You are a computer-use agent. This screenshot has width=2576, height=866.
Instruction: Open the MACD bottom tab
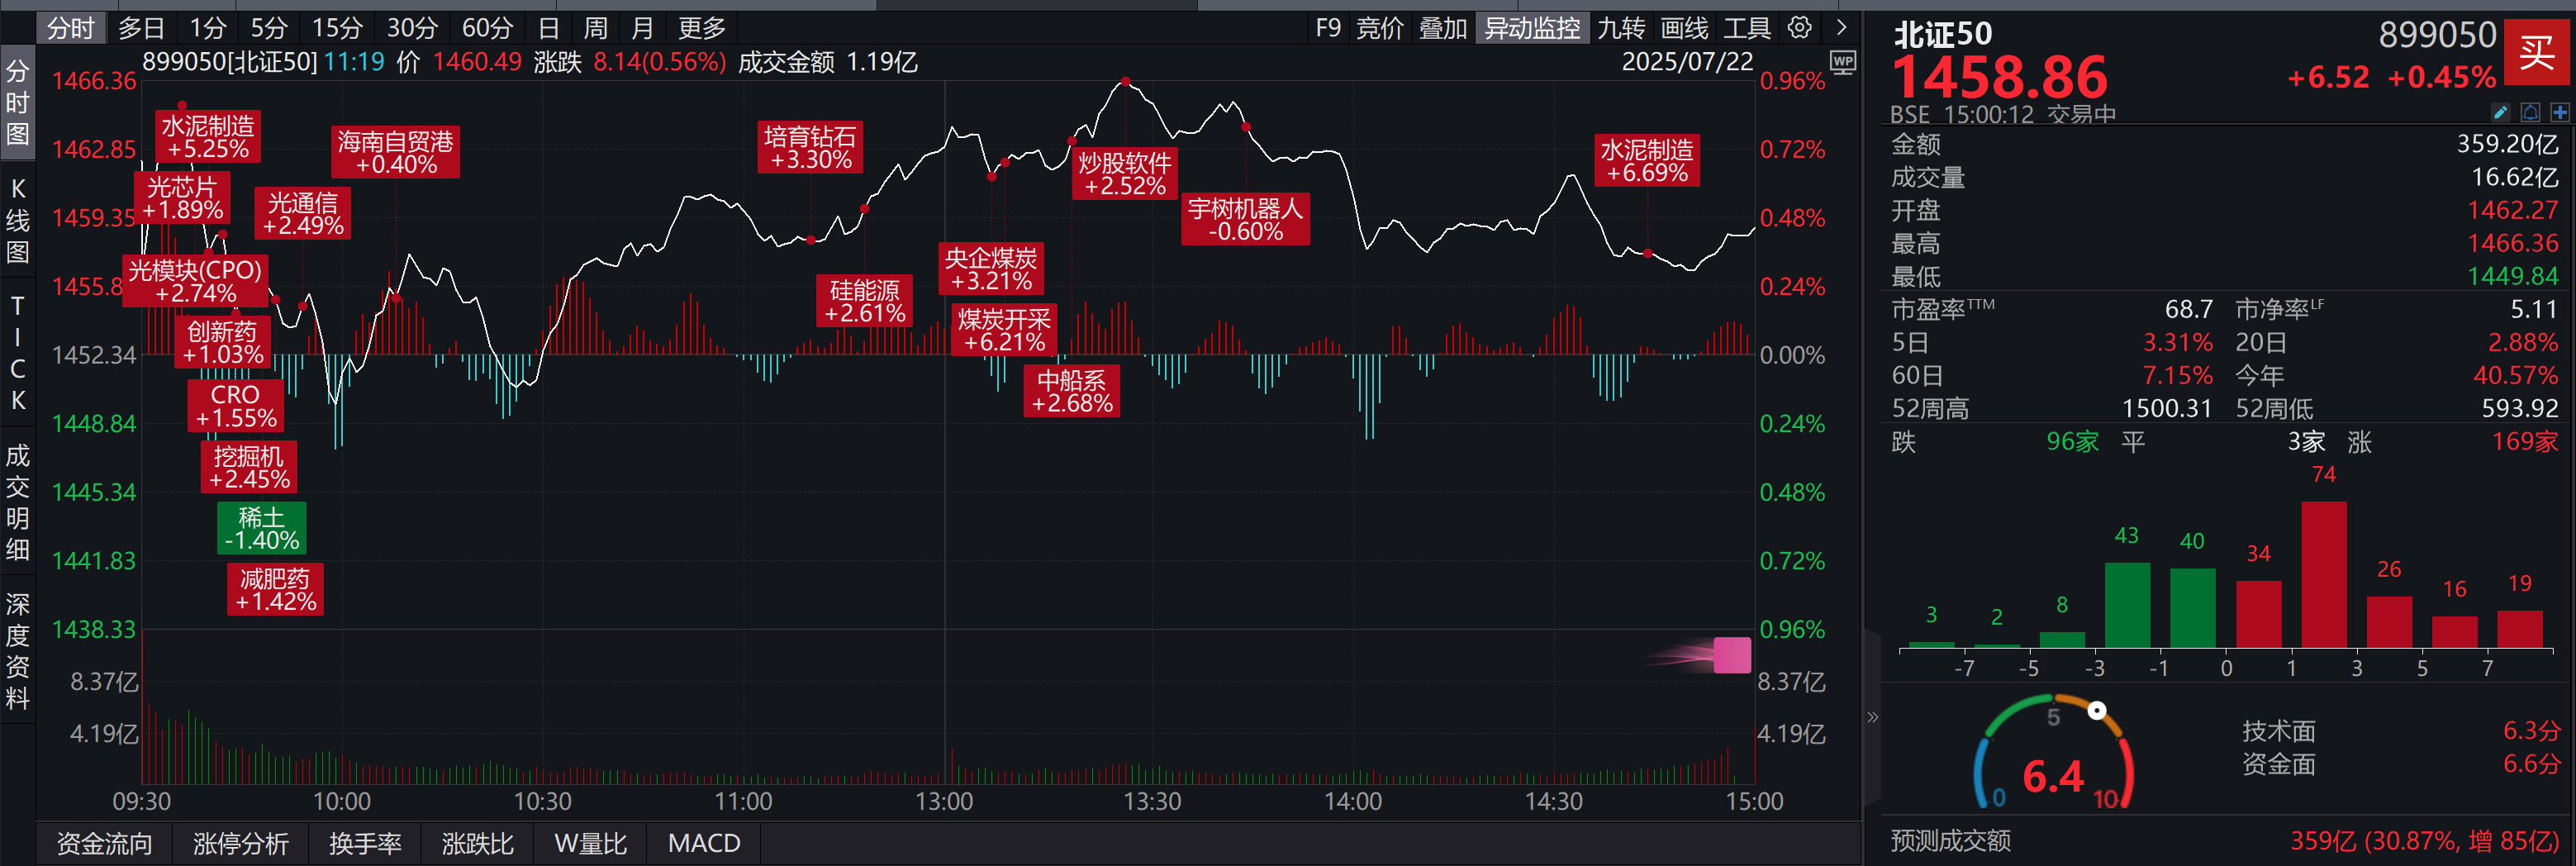coord(704,844)
